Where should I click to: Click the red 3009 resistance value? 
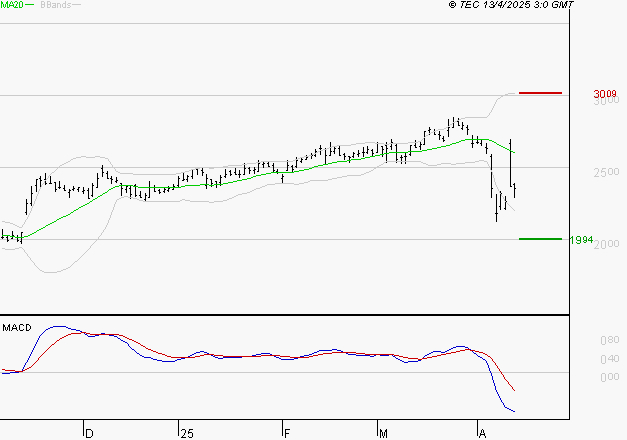[x=605, y=94]
